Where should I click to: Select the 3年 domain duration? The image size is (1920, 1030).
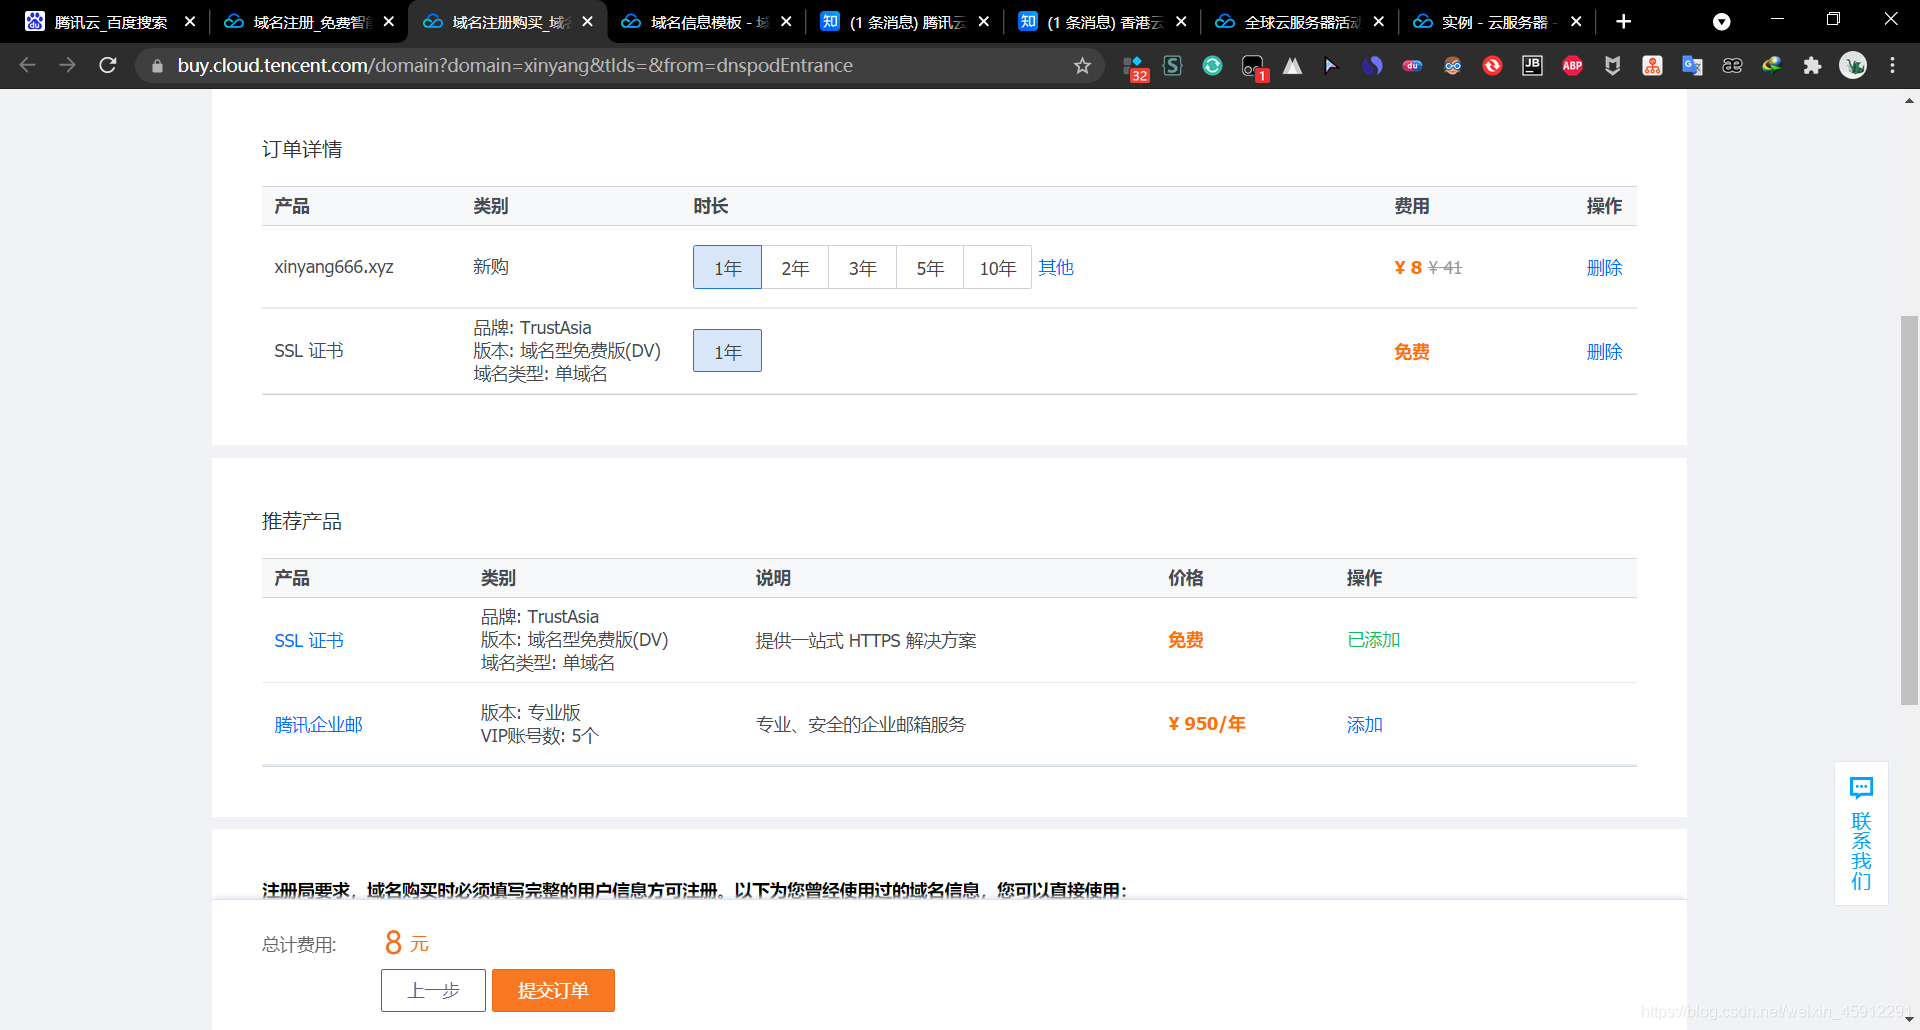(862, 268)
